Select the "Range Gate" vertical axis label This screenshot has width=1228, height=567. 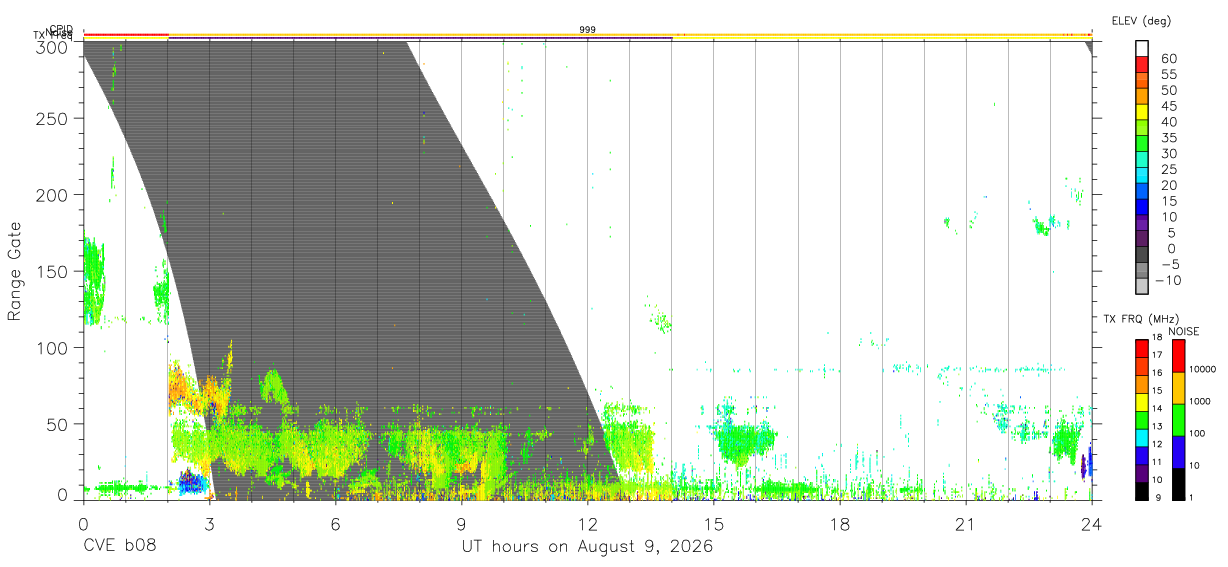tap(15, 272)
